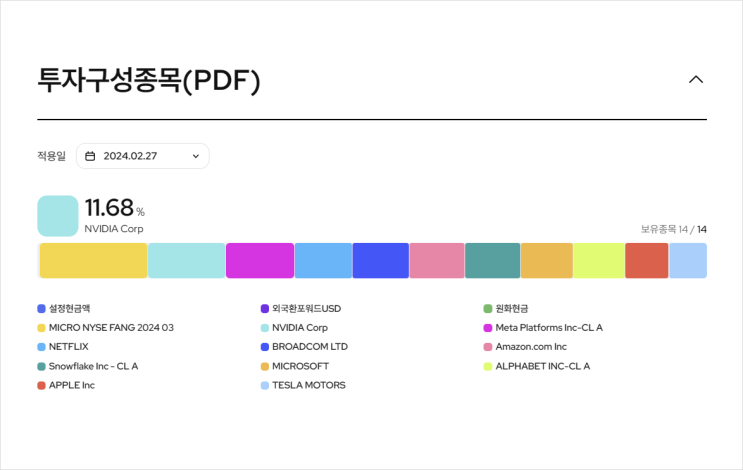
Task: Toggle 원화현금 legend item
Action: tap(506, 308)
